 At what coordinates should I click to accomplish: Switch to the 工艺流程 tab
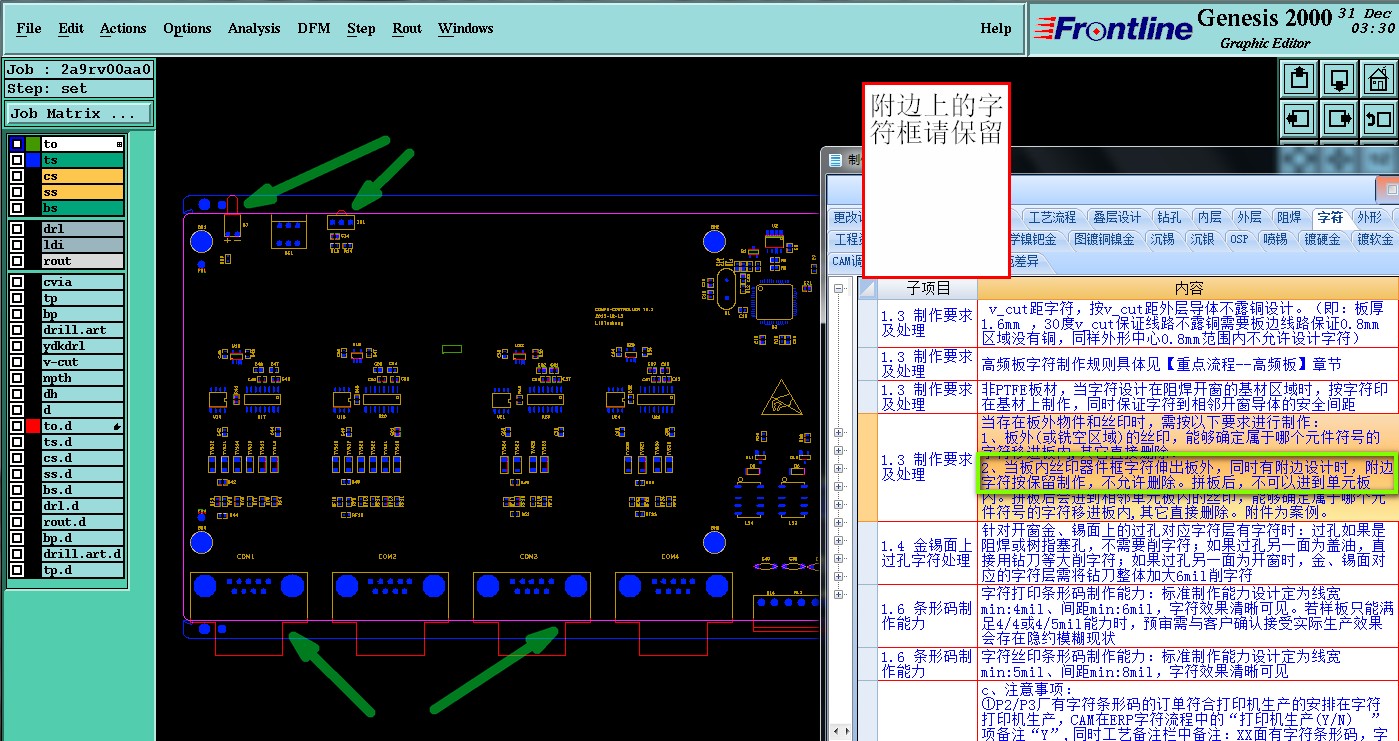pos(1052,217)
